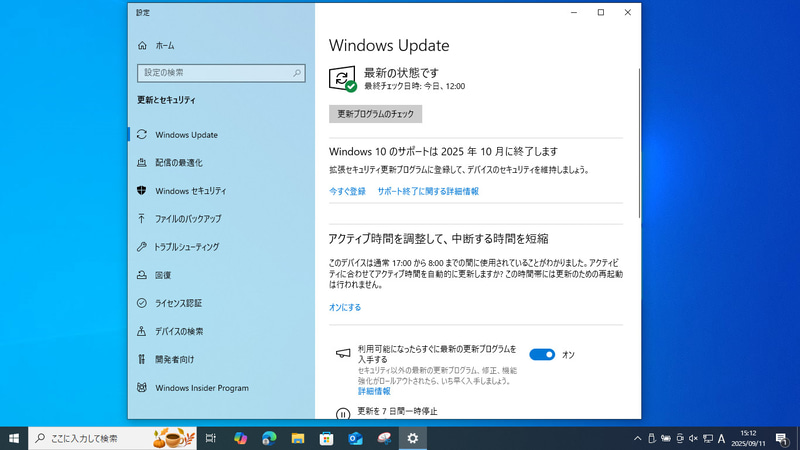Image resolution: width=800 pixels, height=450 pixels.
Task: Click the アクティブ時間を調整して heading
Action: pyautogui.click(x=439, y=239)
